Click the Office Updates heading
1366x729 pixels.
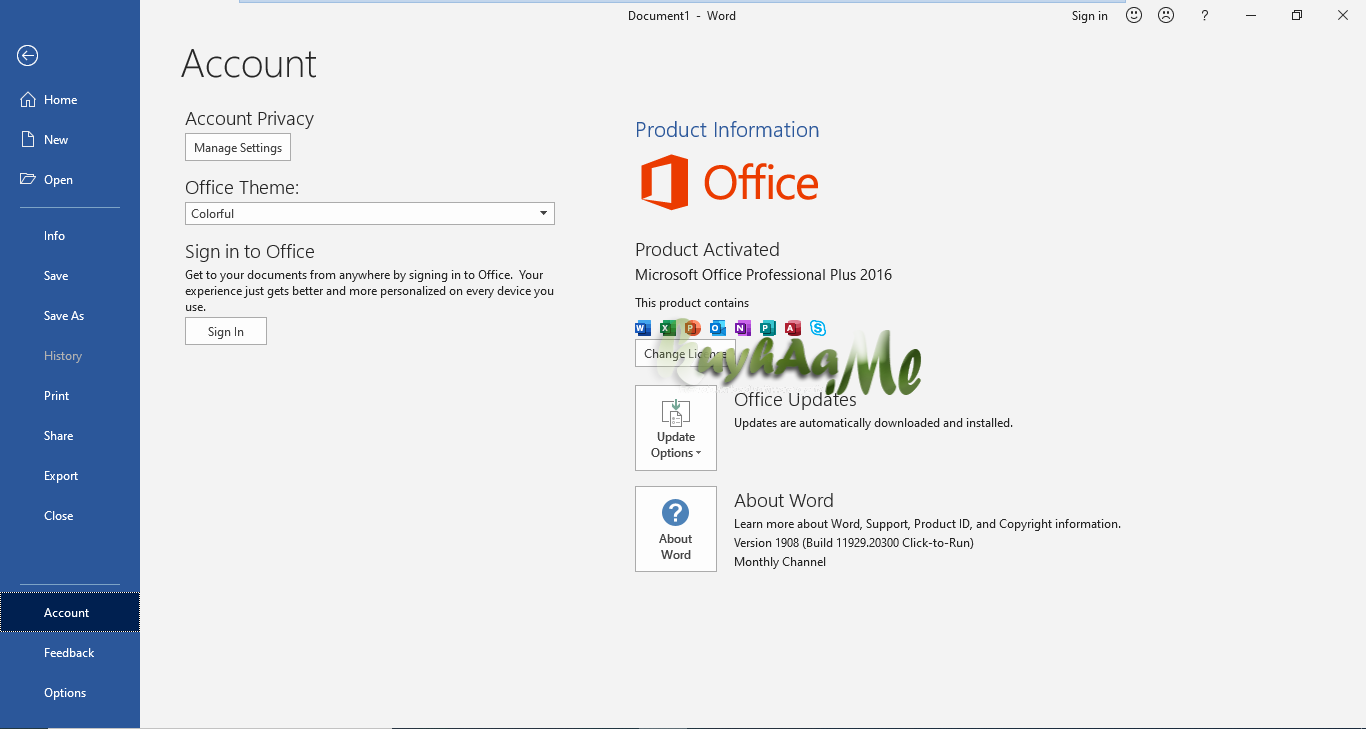pyautogui.click(x=795, y=400)
